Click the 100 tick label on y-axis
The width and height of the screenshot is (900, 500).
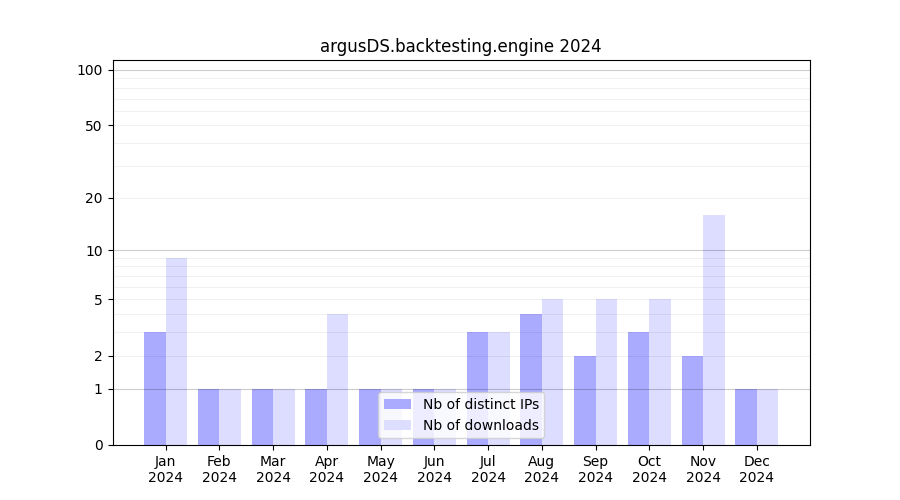click(90, 70)
